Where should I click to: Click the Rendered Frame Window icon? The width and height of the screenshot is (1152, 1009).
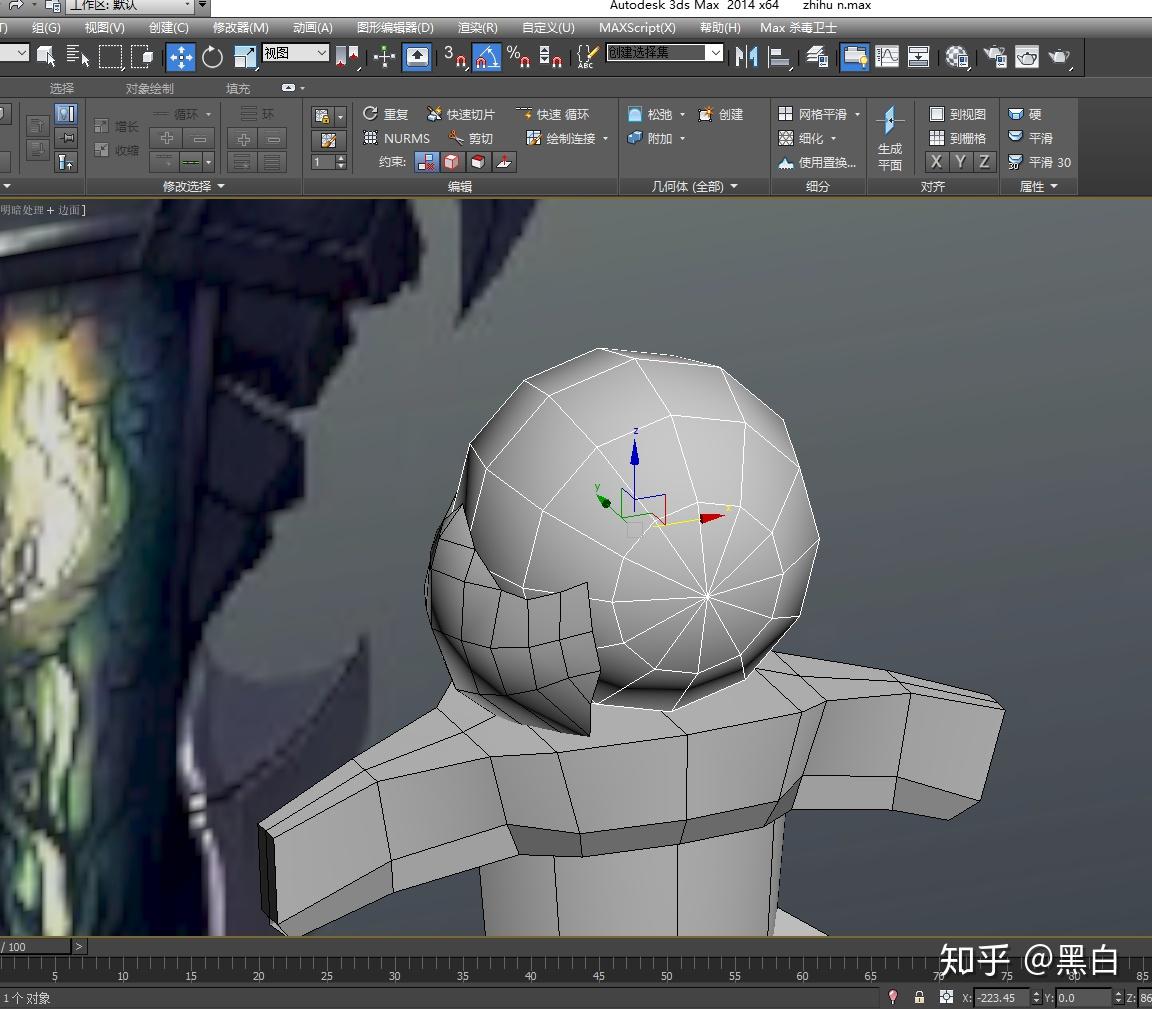pos(1027,57)
